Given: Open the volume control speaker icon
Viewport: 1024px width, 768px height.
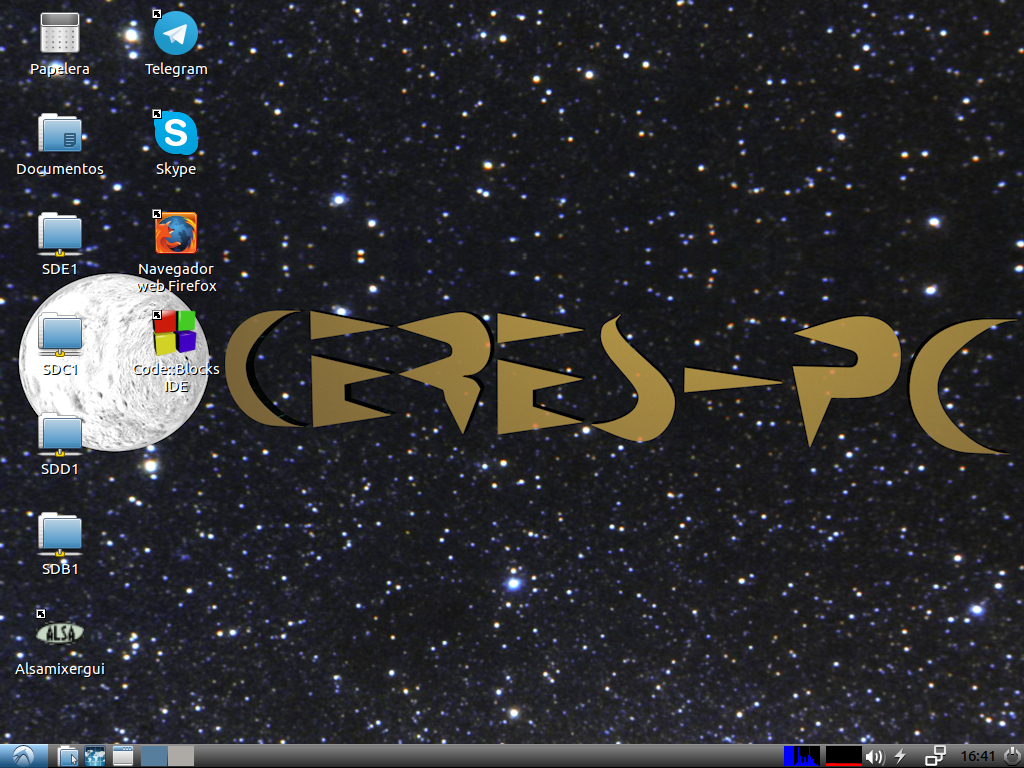Looking at the screenshot, I should (x=875, y=756).
